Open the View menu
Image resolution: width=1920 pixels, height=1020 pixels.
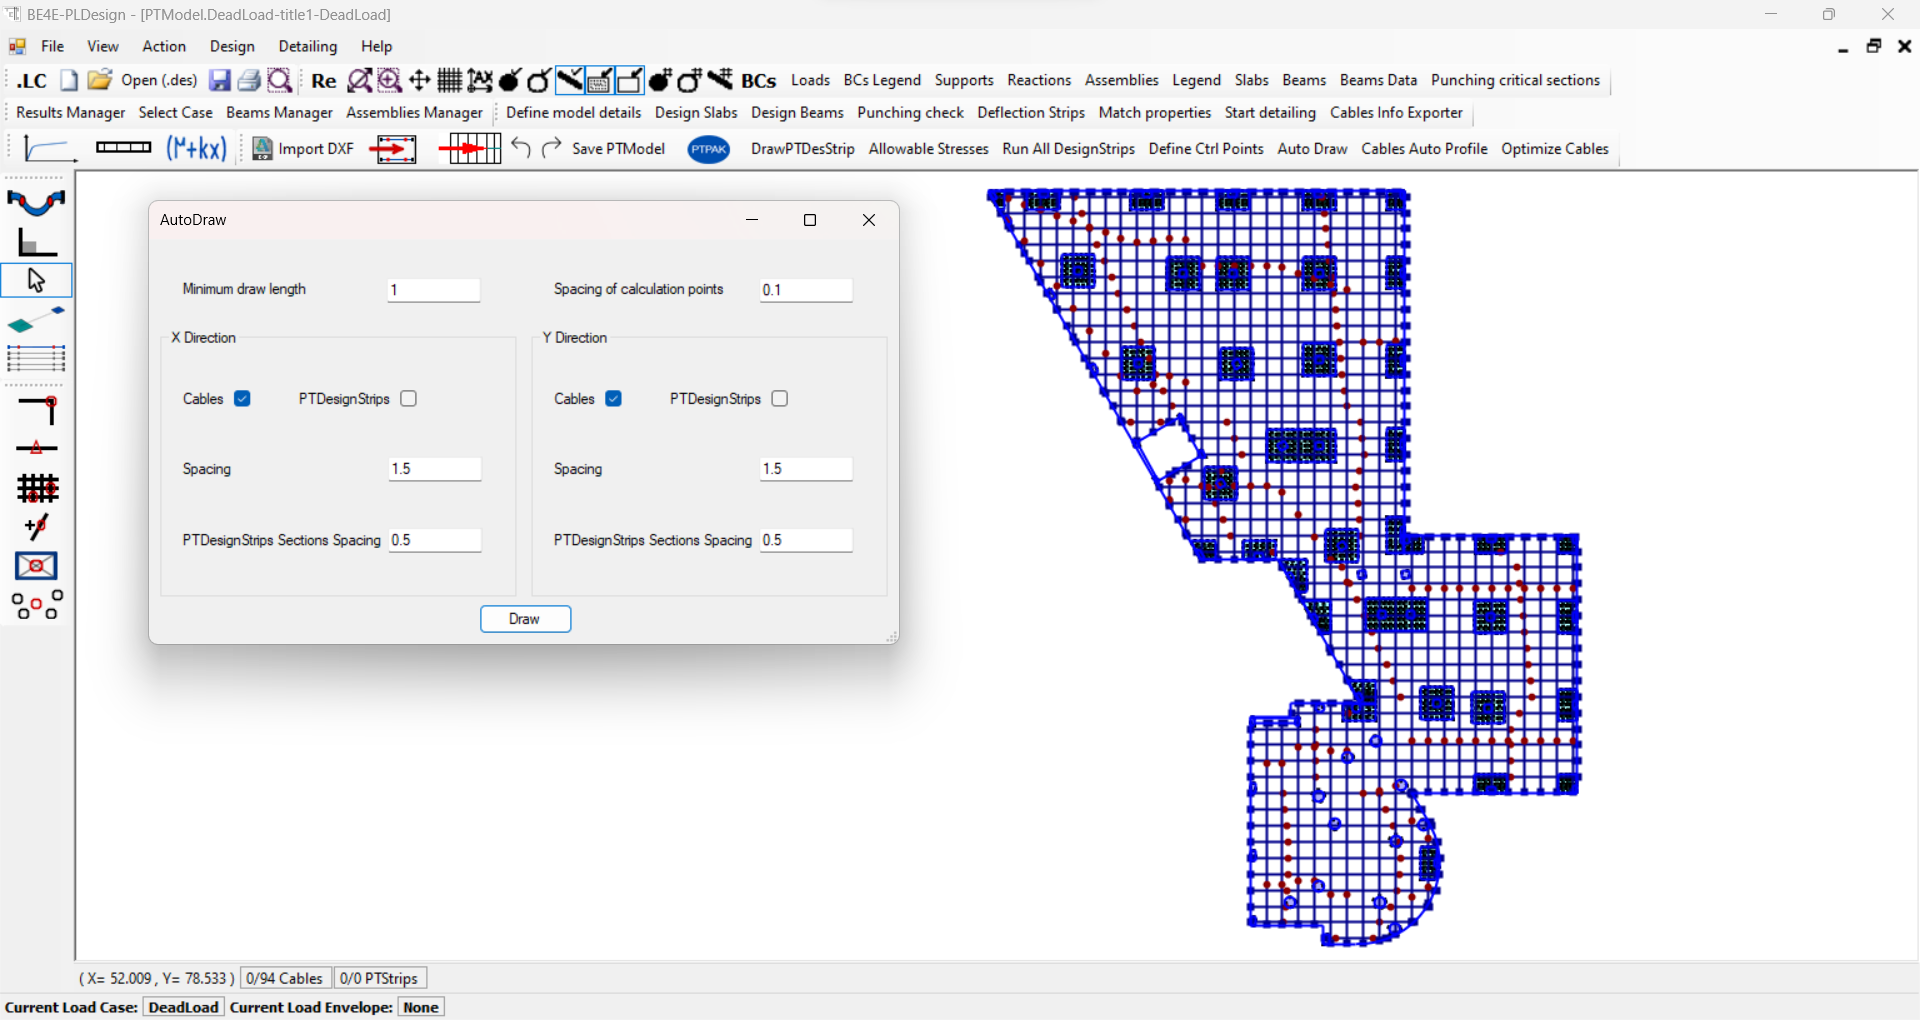point(103,46)
